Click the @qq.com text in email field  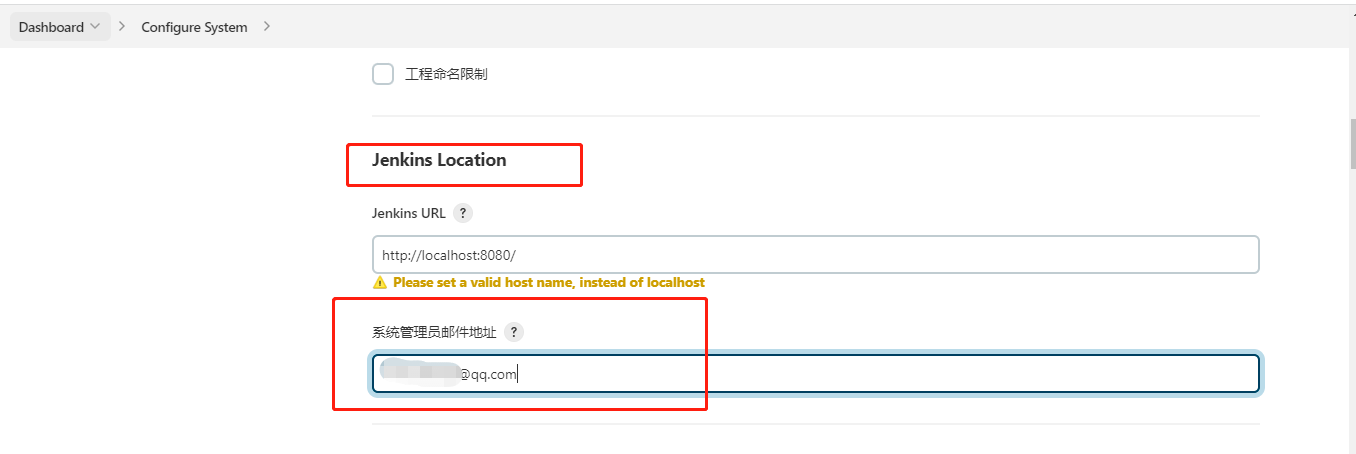tap(487, 374)
